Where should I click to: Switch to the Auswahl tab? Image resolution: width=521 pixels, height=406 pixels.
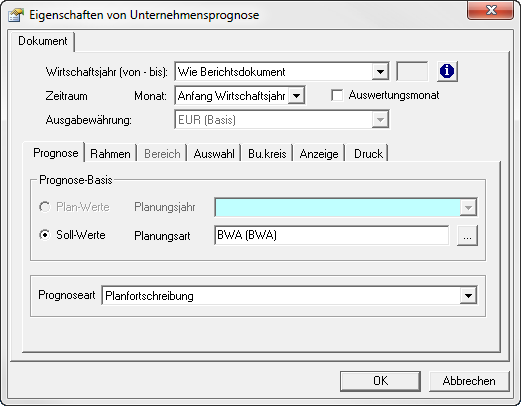214,154
